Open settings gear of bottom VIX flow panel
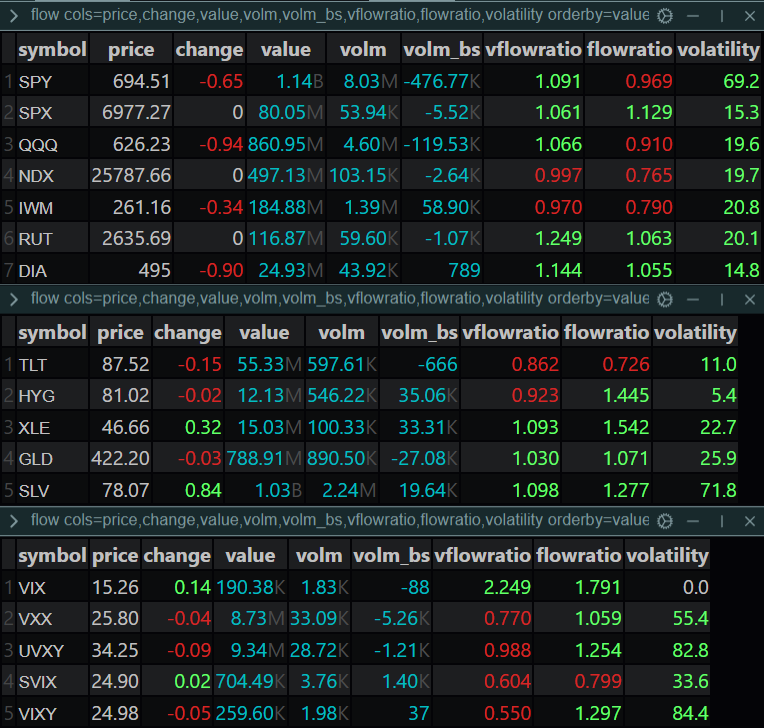 [665, 521]
